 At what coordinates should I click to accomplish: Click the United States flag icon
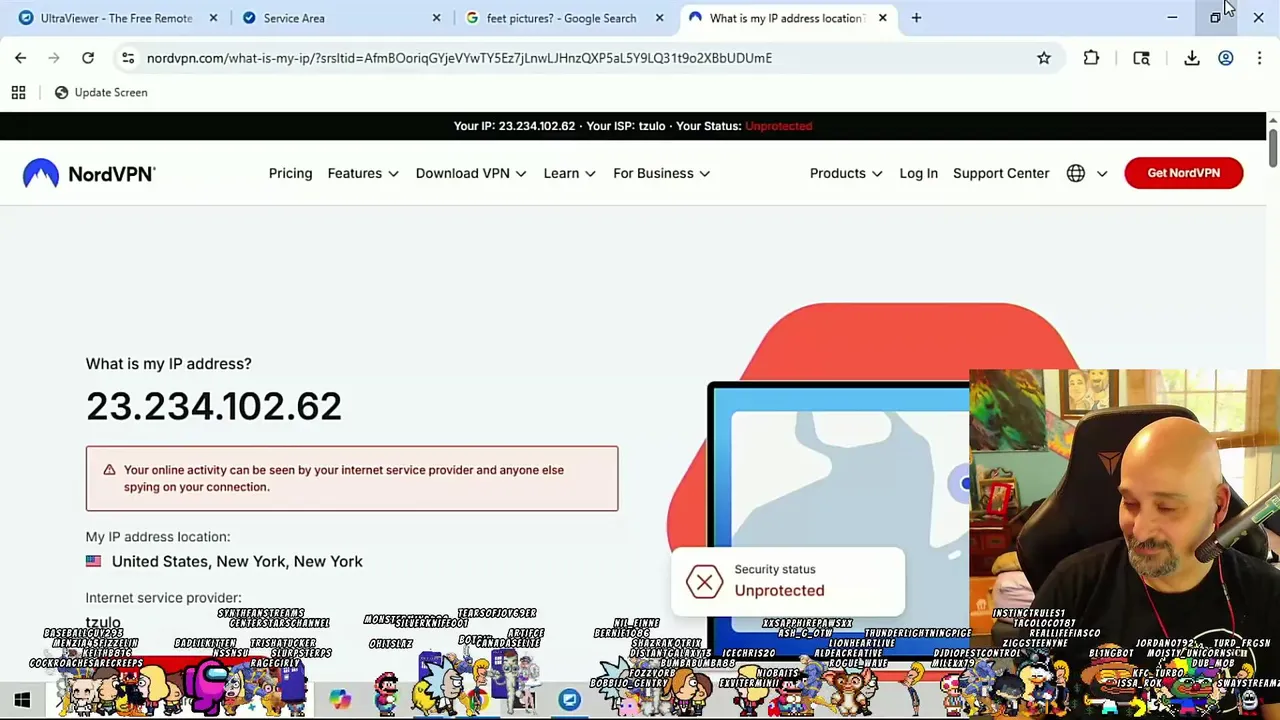click(x=93, y=562)
